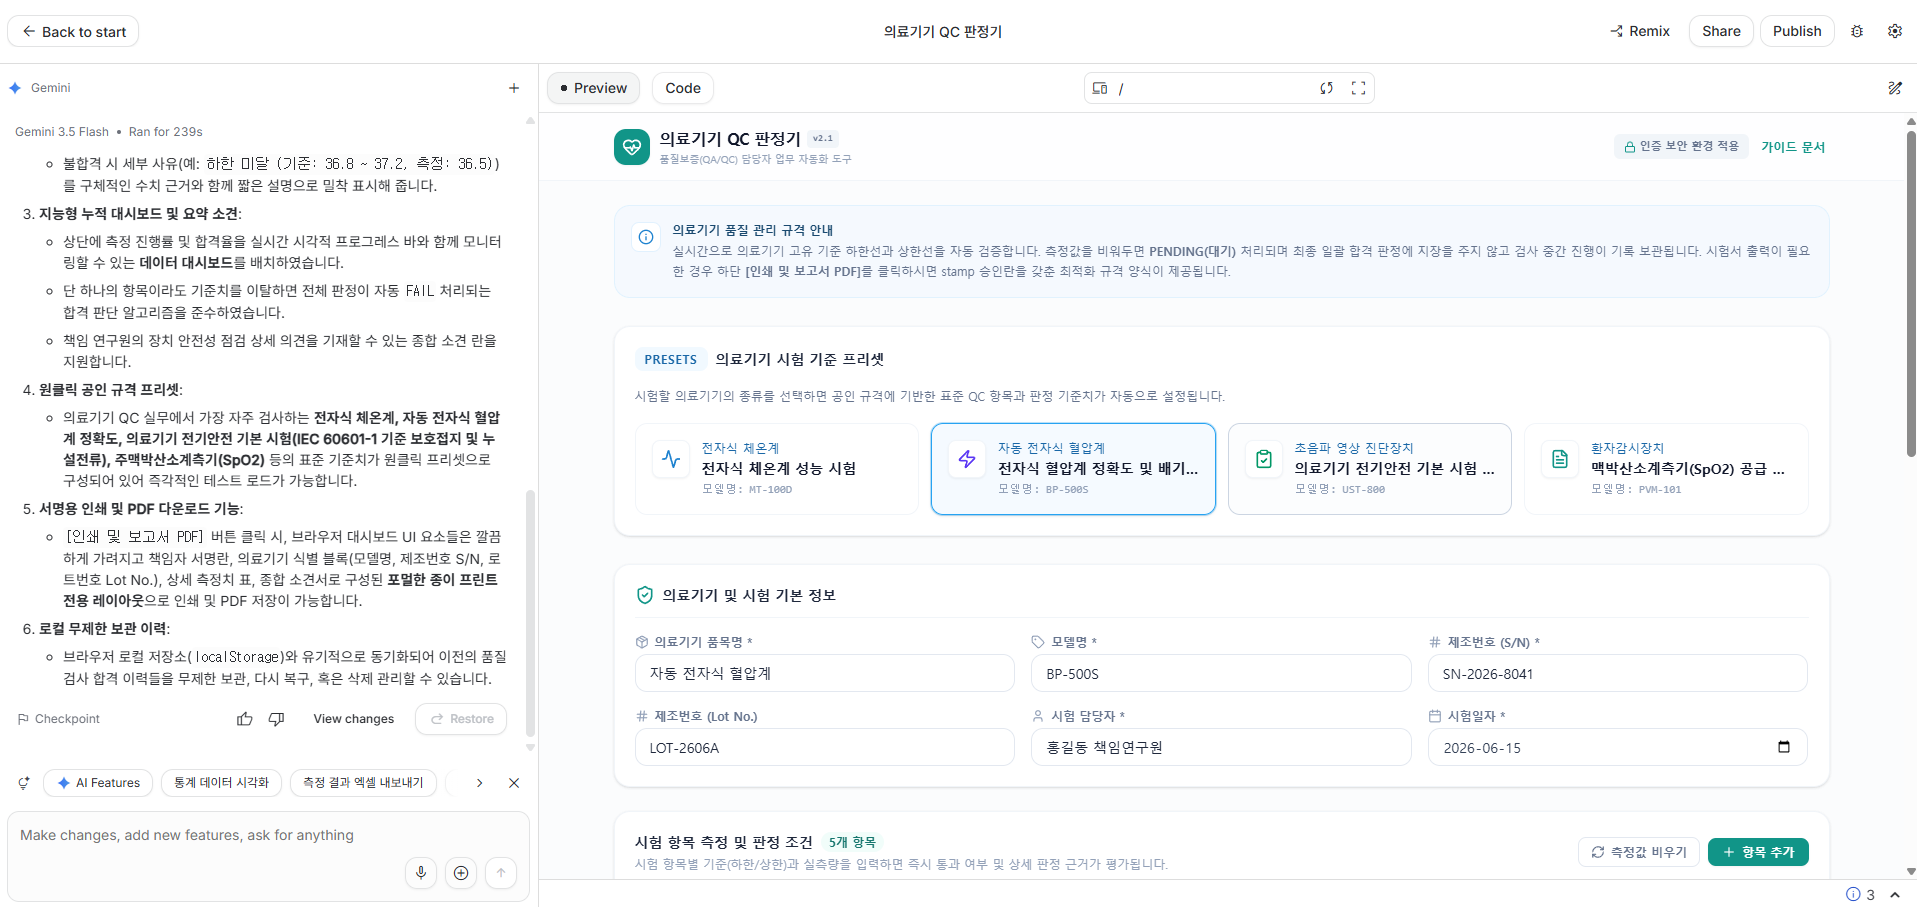Start a new chat with plus icon
Screen dimensions: 1917x907
[514, 88]
